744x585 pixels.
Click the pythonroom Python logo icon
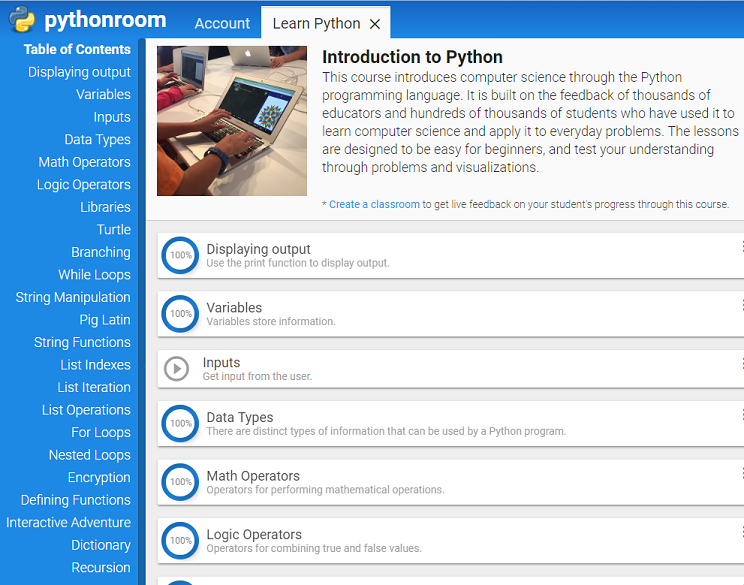pos(22,19)
